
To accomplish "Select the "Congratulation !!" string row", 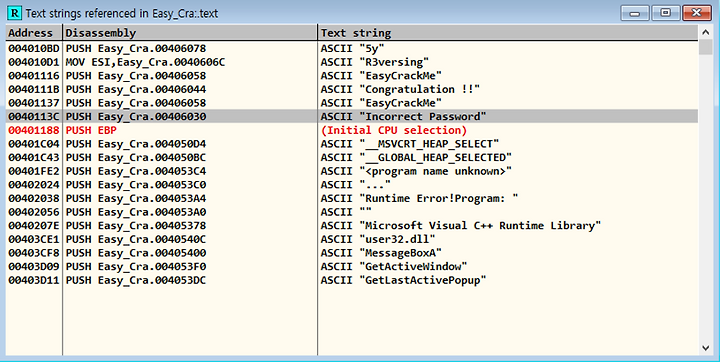I will tap(352, 89).
